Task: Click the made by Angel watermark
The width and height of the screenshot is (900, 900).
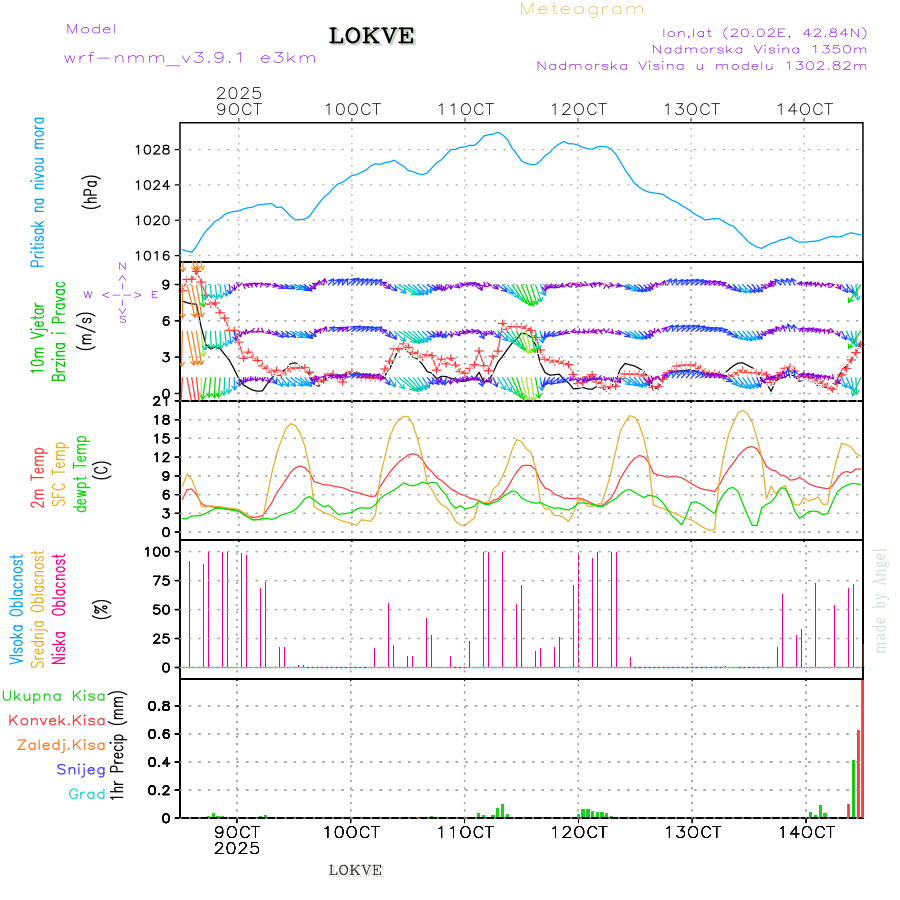Action: tap(881, 600)
